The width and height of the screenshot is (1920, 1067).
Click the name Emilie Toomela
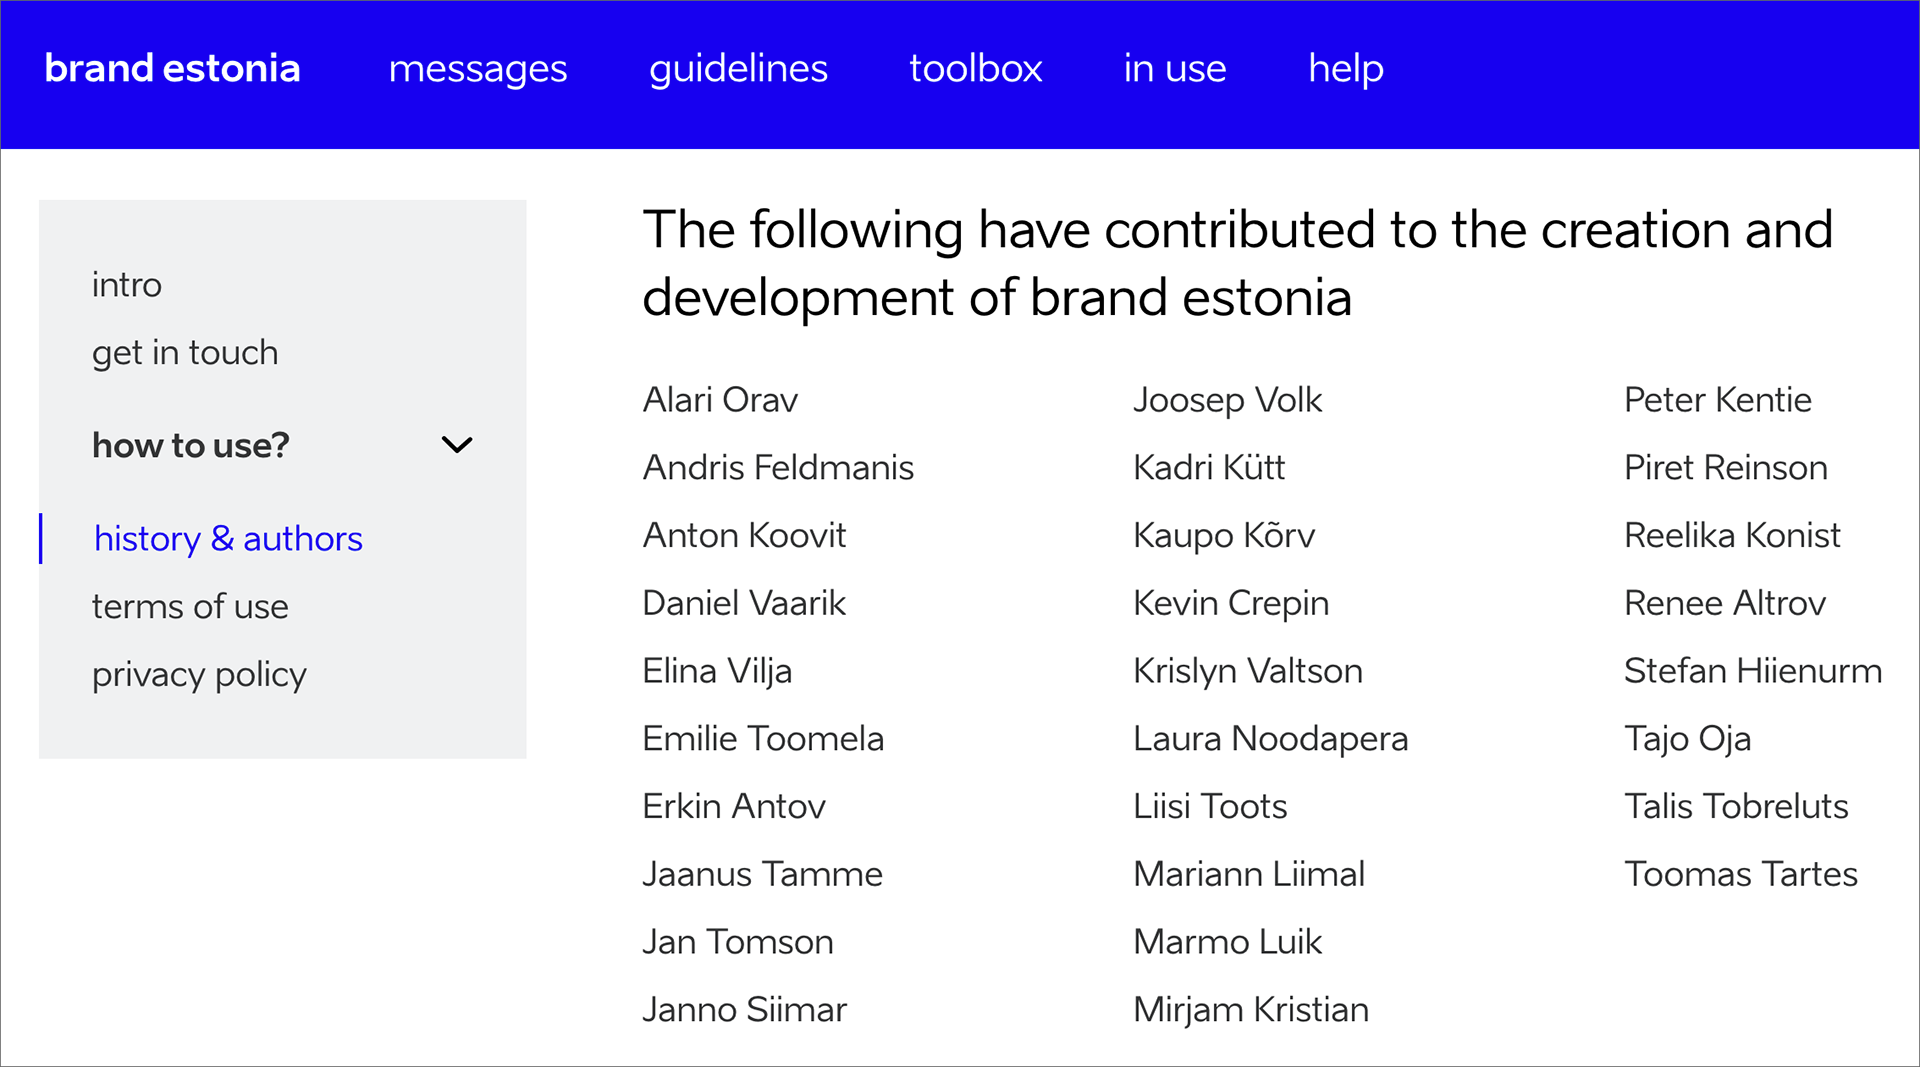click(763, 739)
